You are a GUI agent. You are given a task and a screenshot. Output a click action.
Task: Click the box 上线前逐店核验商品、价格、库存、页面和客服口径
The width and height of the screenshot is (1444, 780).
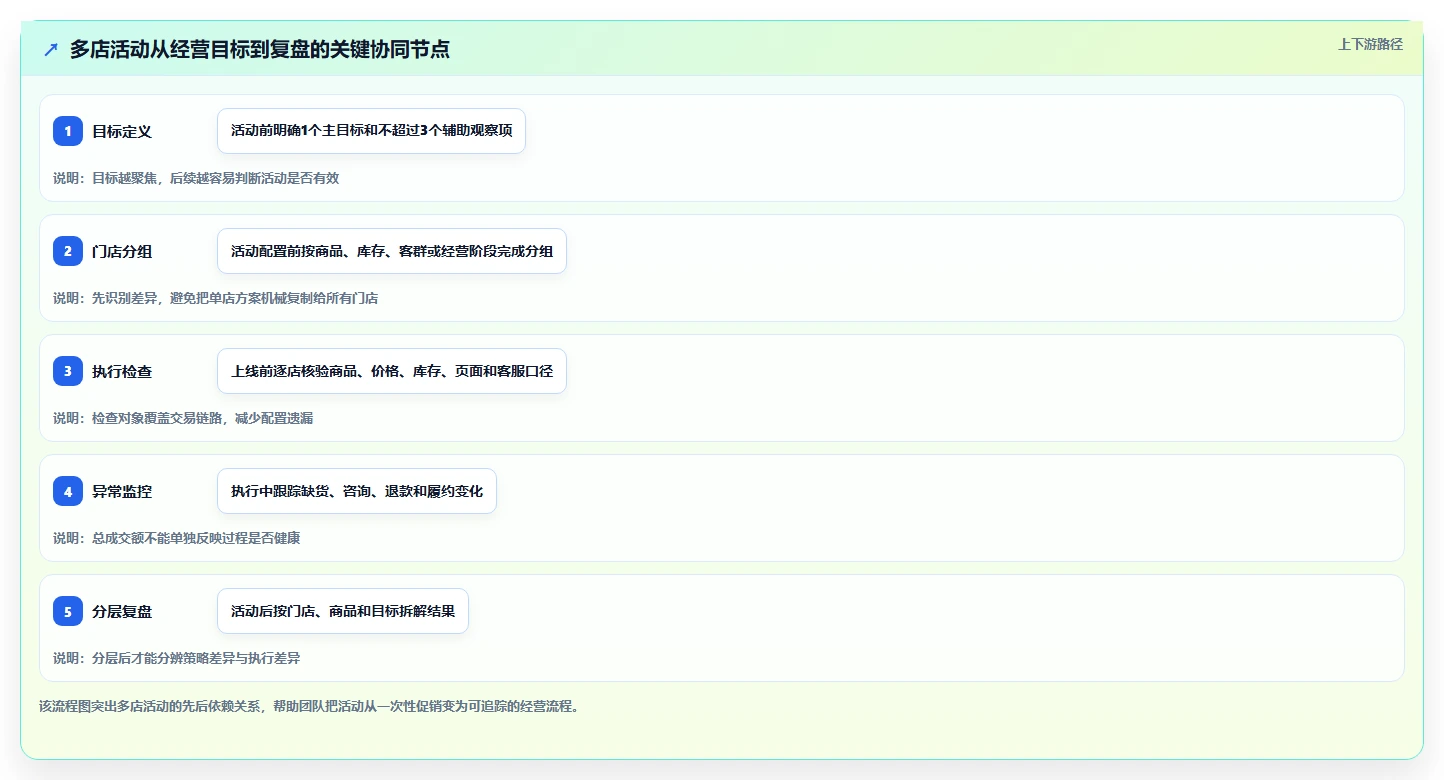pyautogui.click(x=392, y=371)
